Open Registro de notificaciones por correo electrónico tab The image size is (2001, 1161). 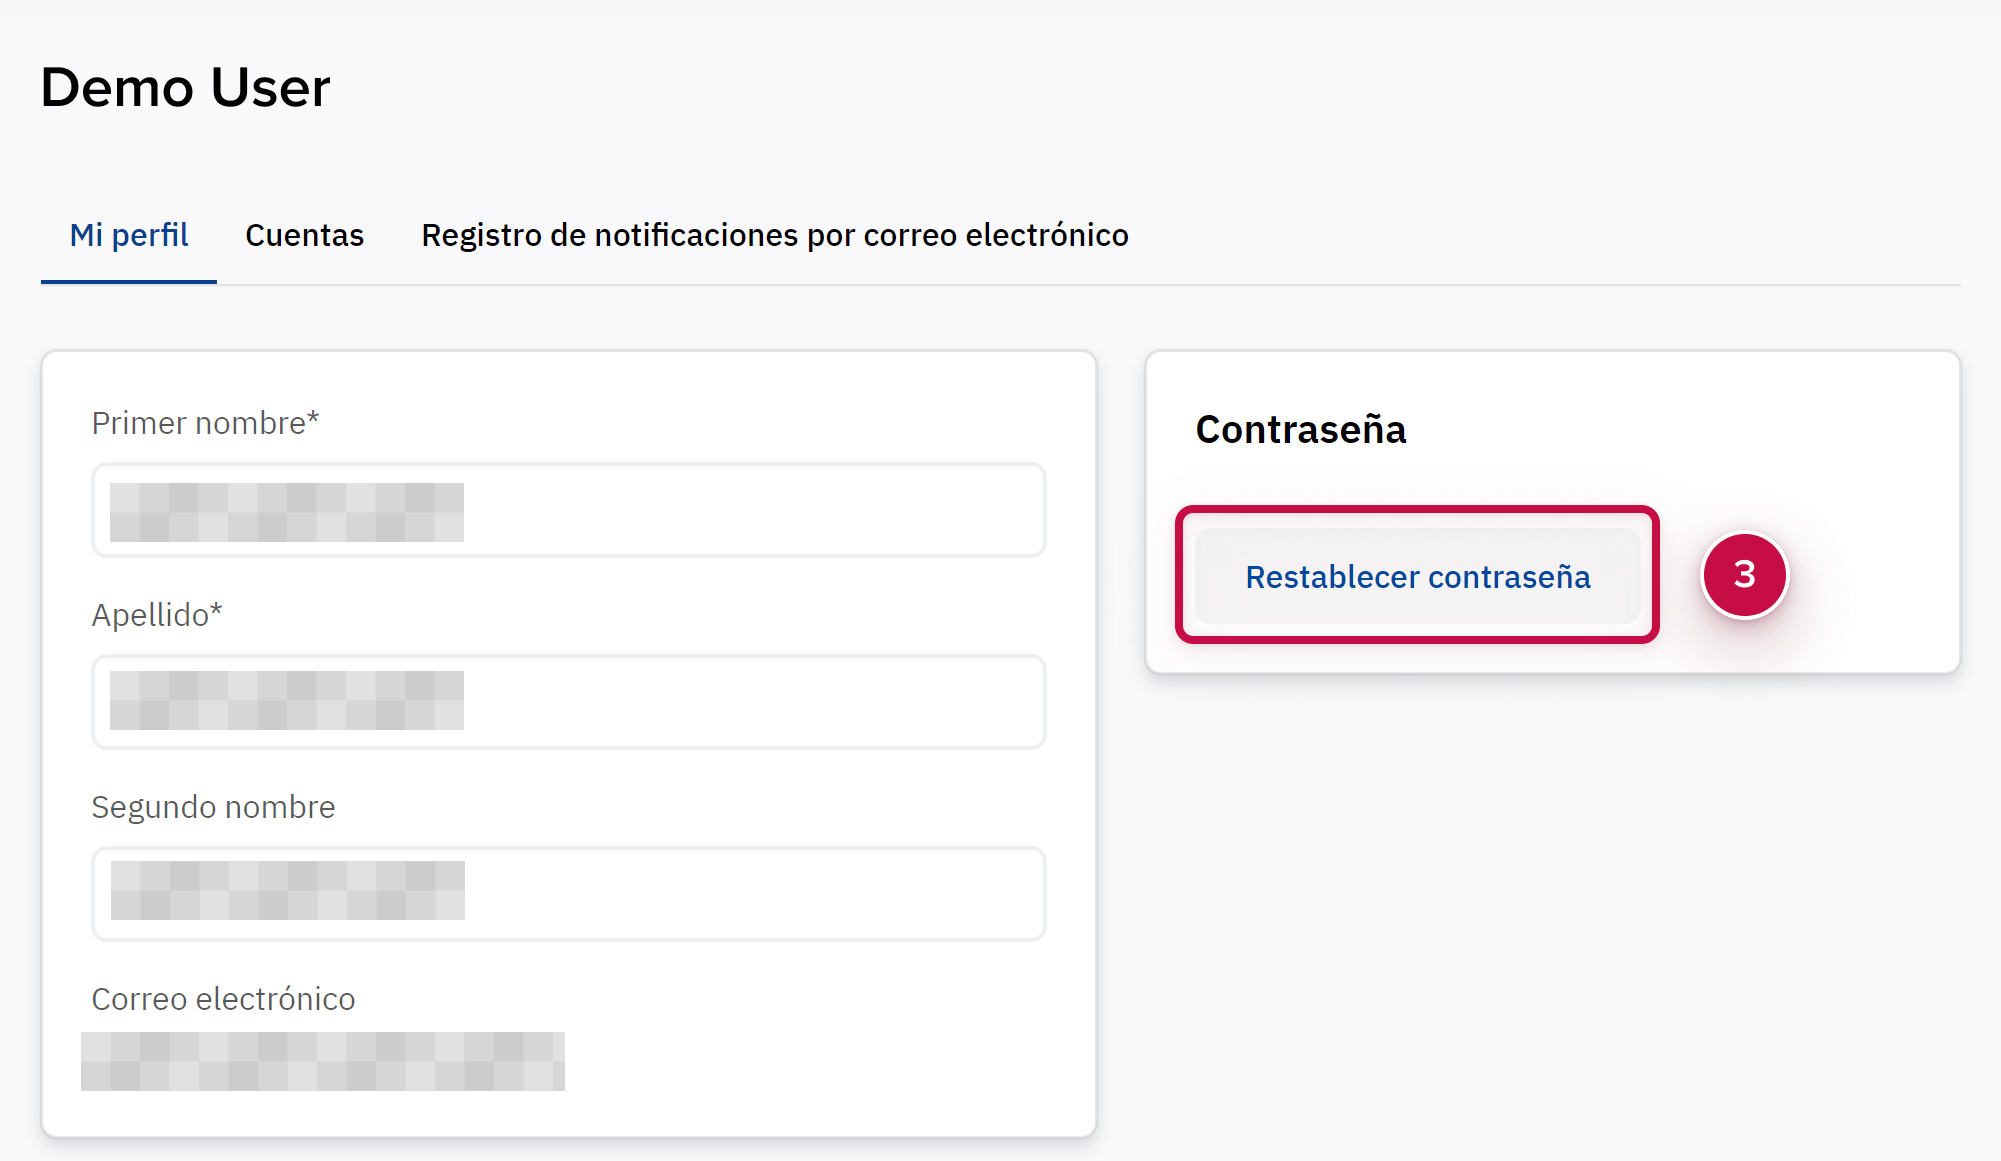(x=774, y=235)
